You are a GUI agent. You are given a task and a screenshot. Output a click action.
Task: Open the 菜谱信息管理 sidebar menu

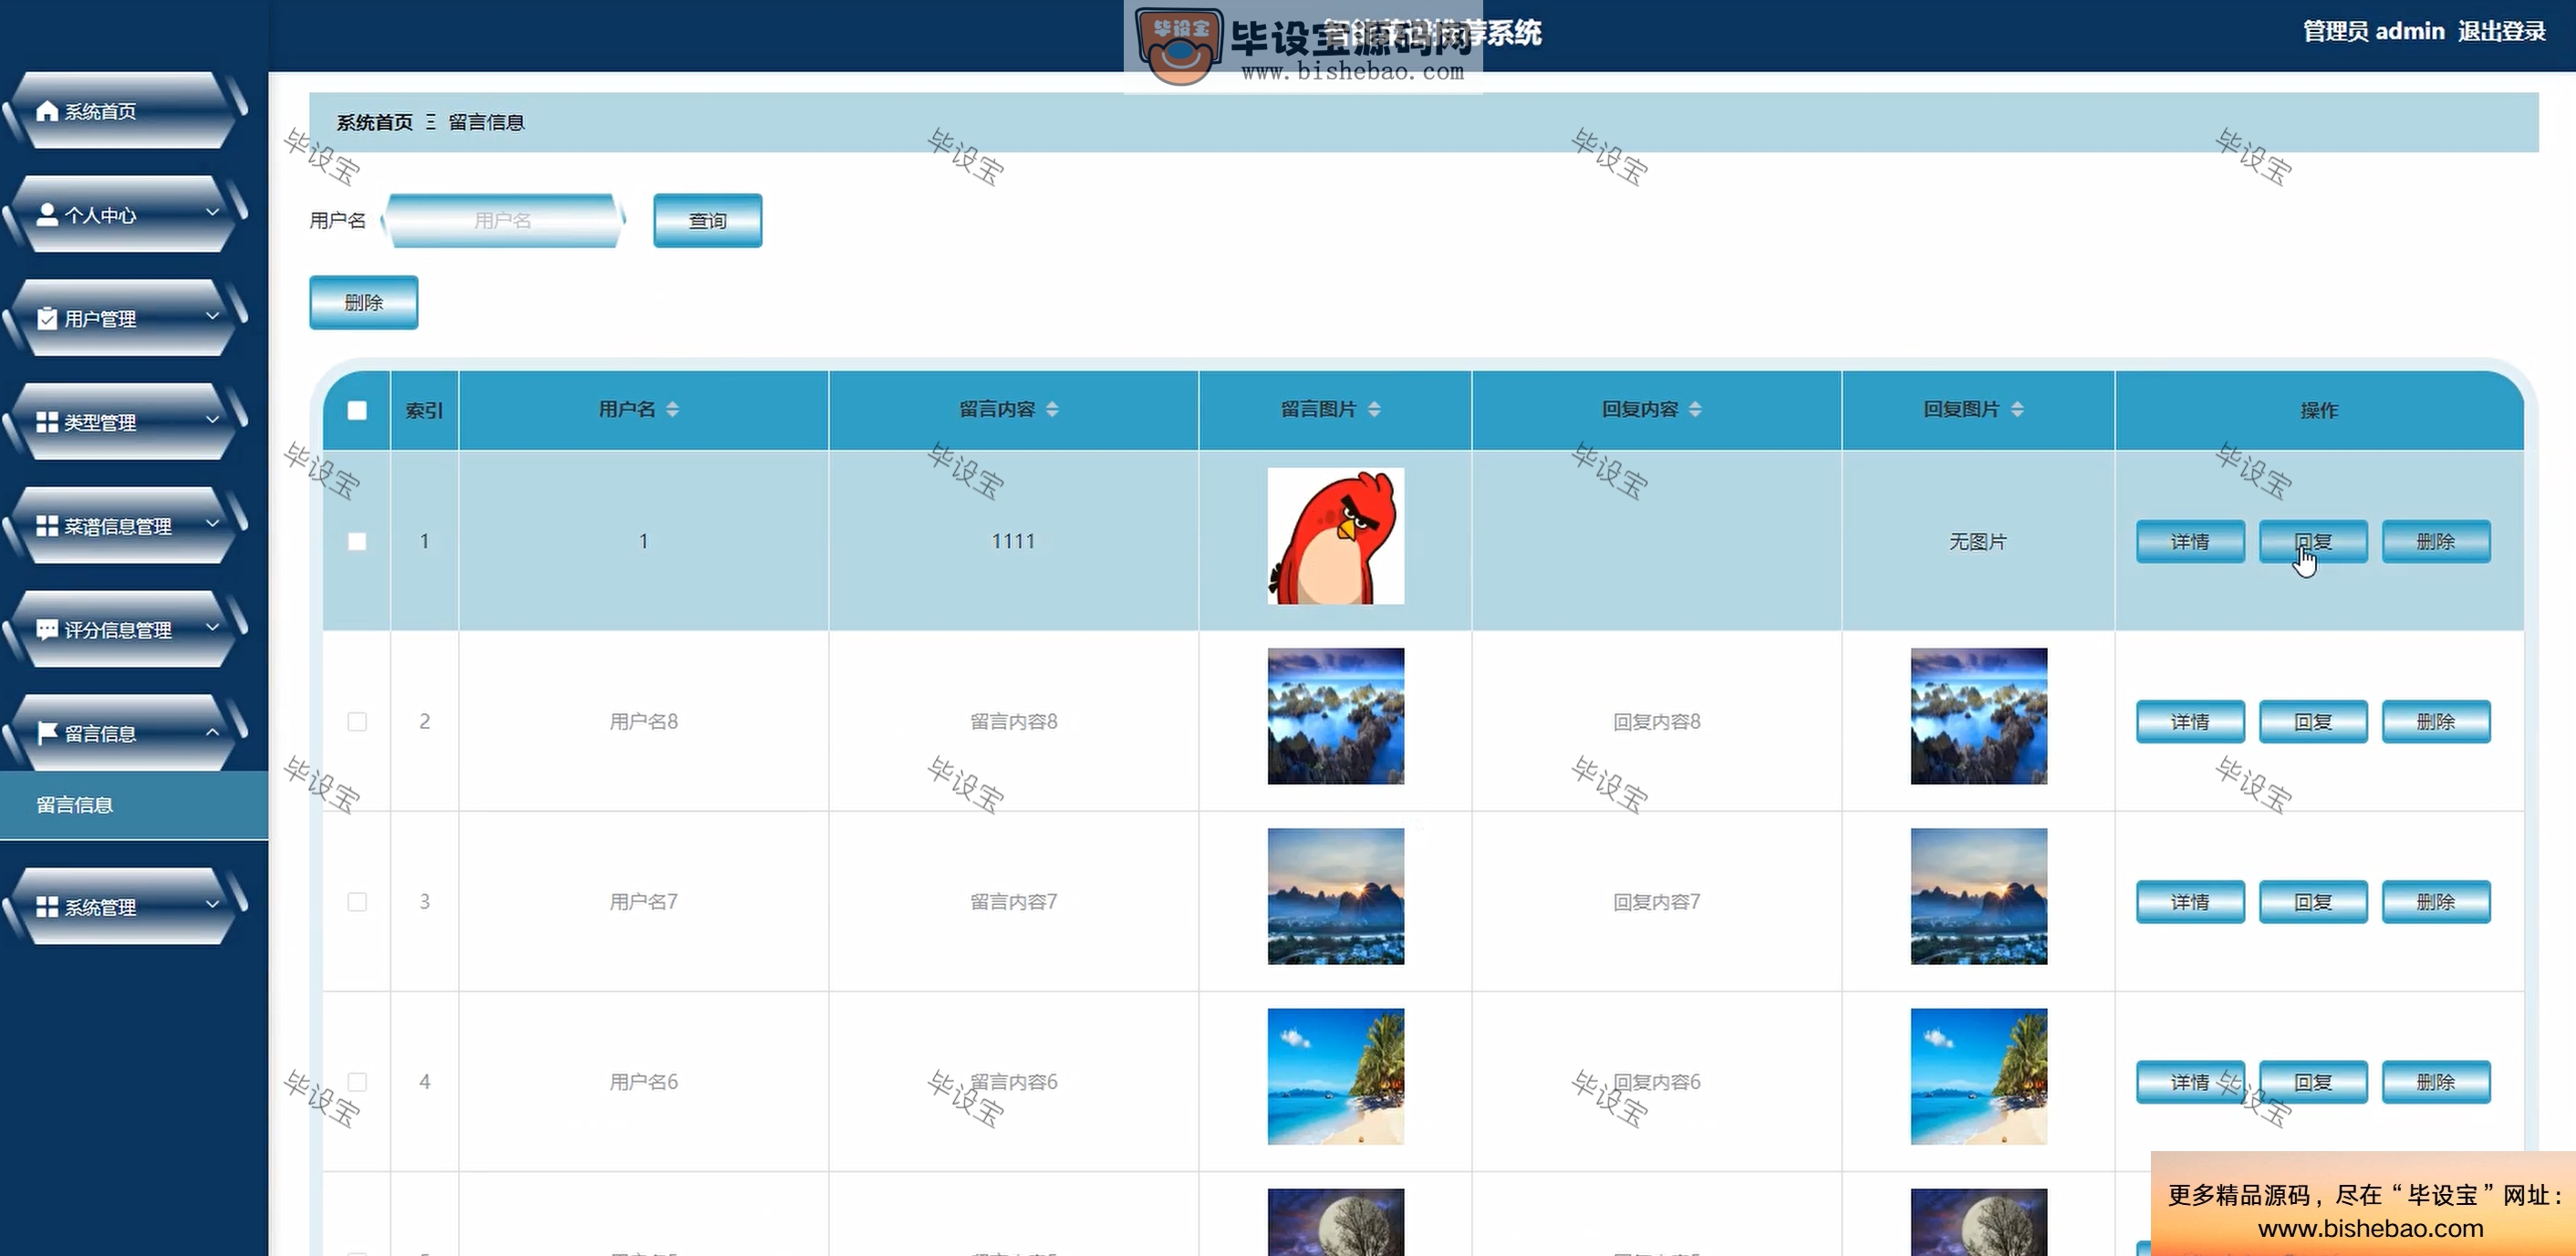125,525
